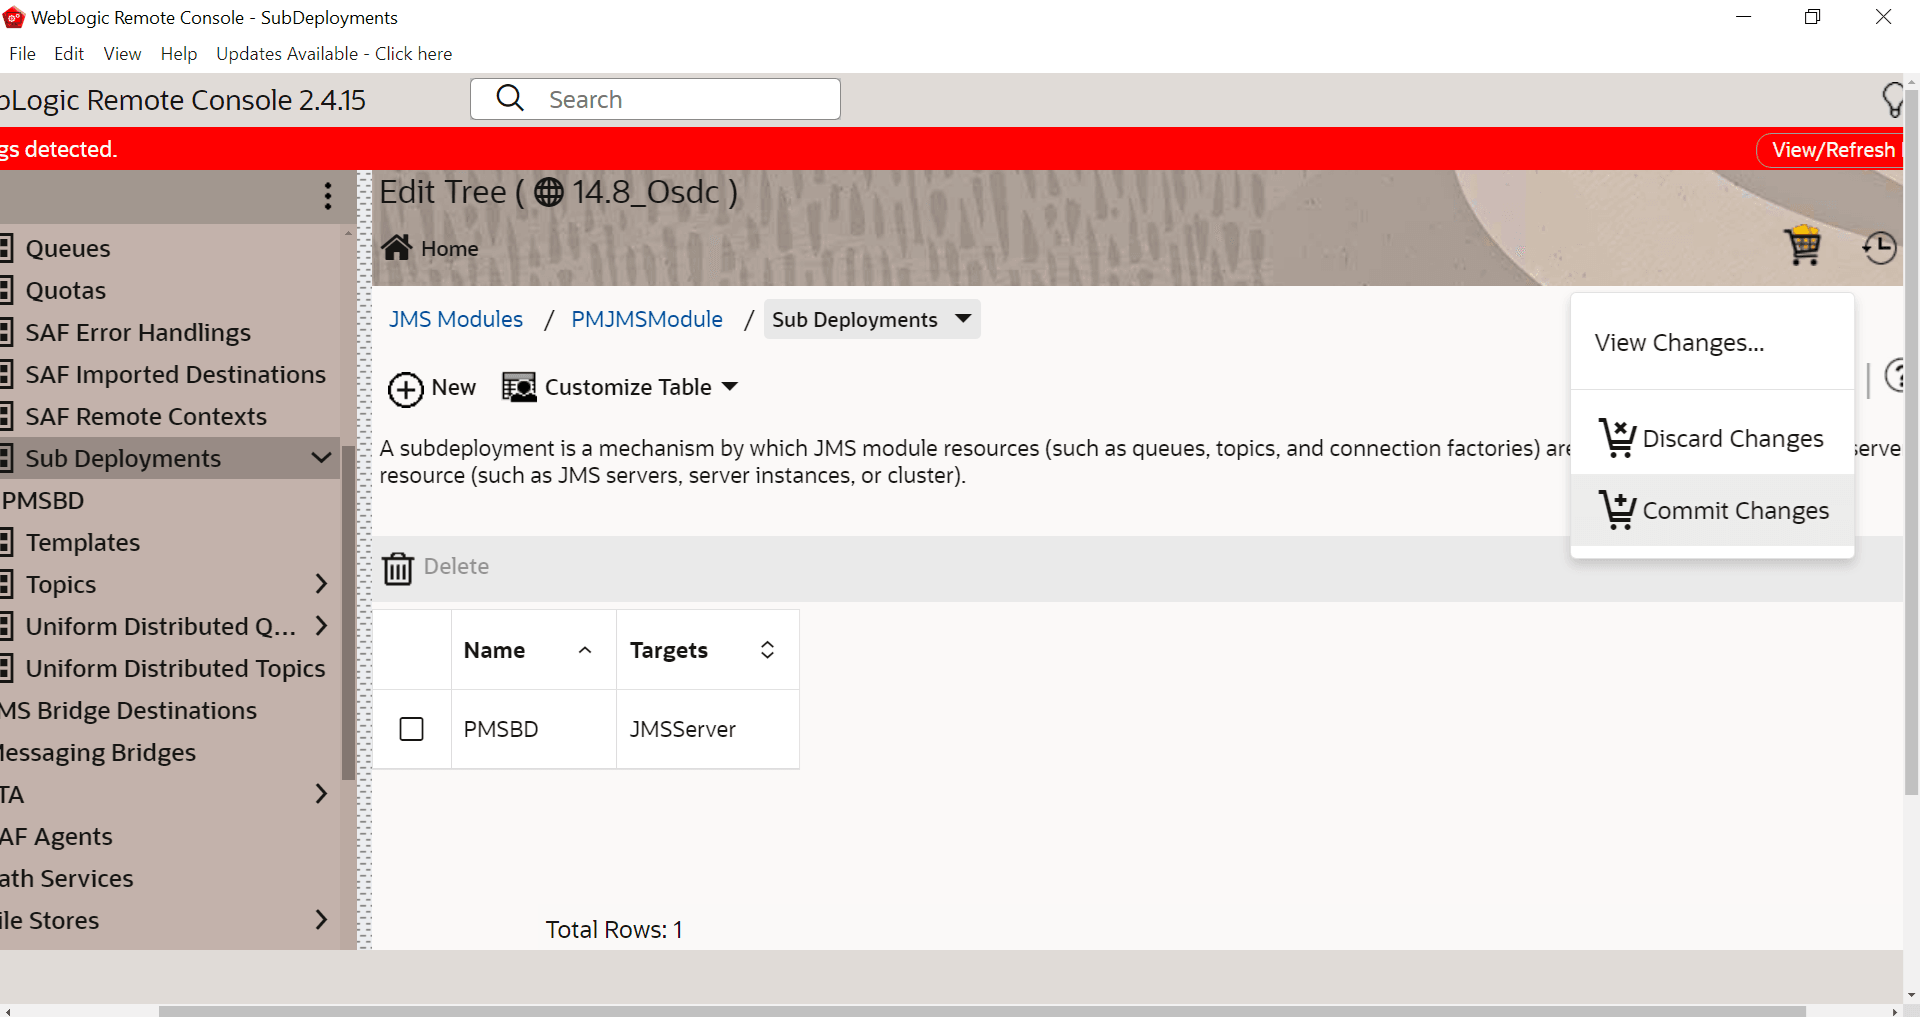Image resolution: width=1920 pixels, height=1017 pixels.
Task: Select SAF Imported Destinations tree item
Action: 176,374
